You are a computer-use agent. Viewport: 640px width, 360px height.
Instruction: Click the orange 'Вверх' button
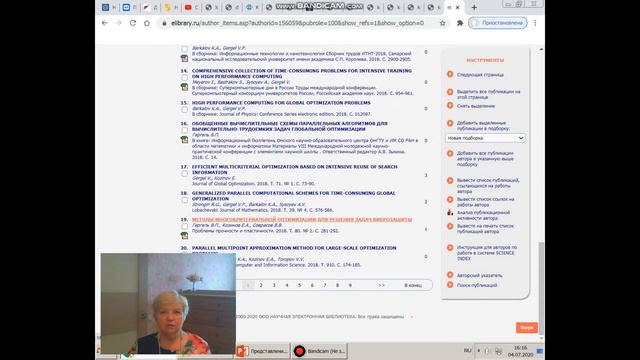point(527,327)
